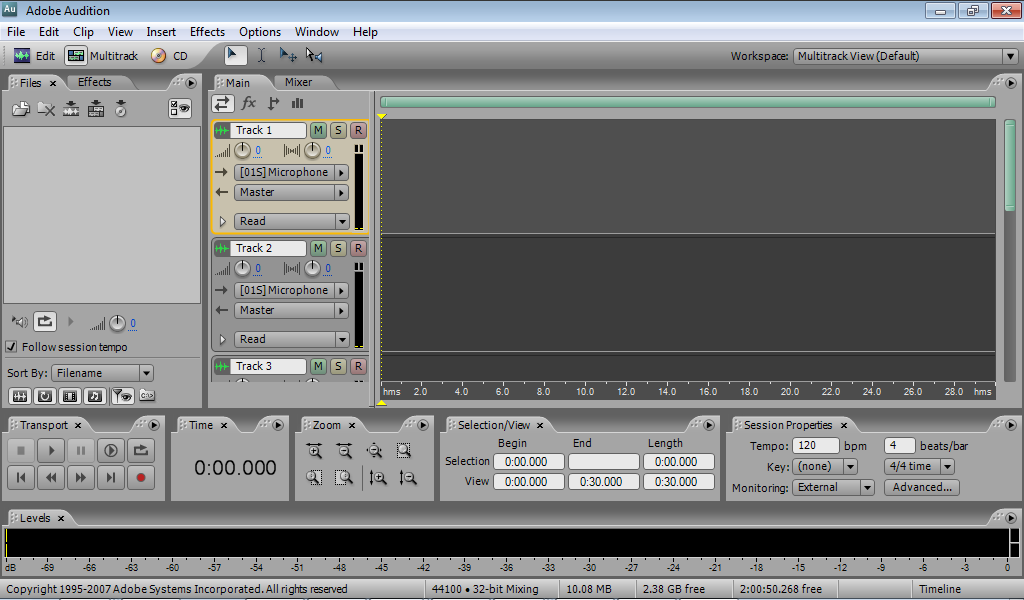Arm Track 1 for record
Image resolution: width=1024 pixels, height=600 pixels.
coord(358,130)
